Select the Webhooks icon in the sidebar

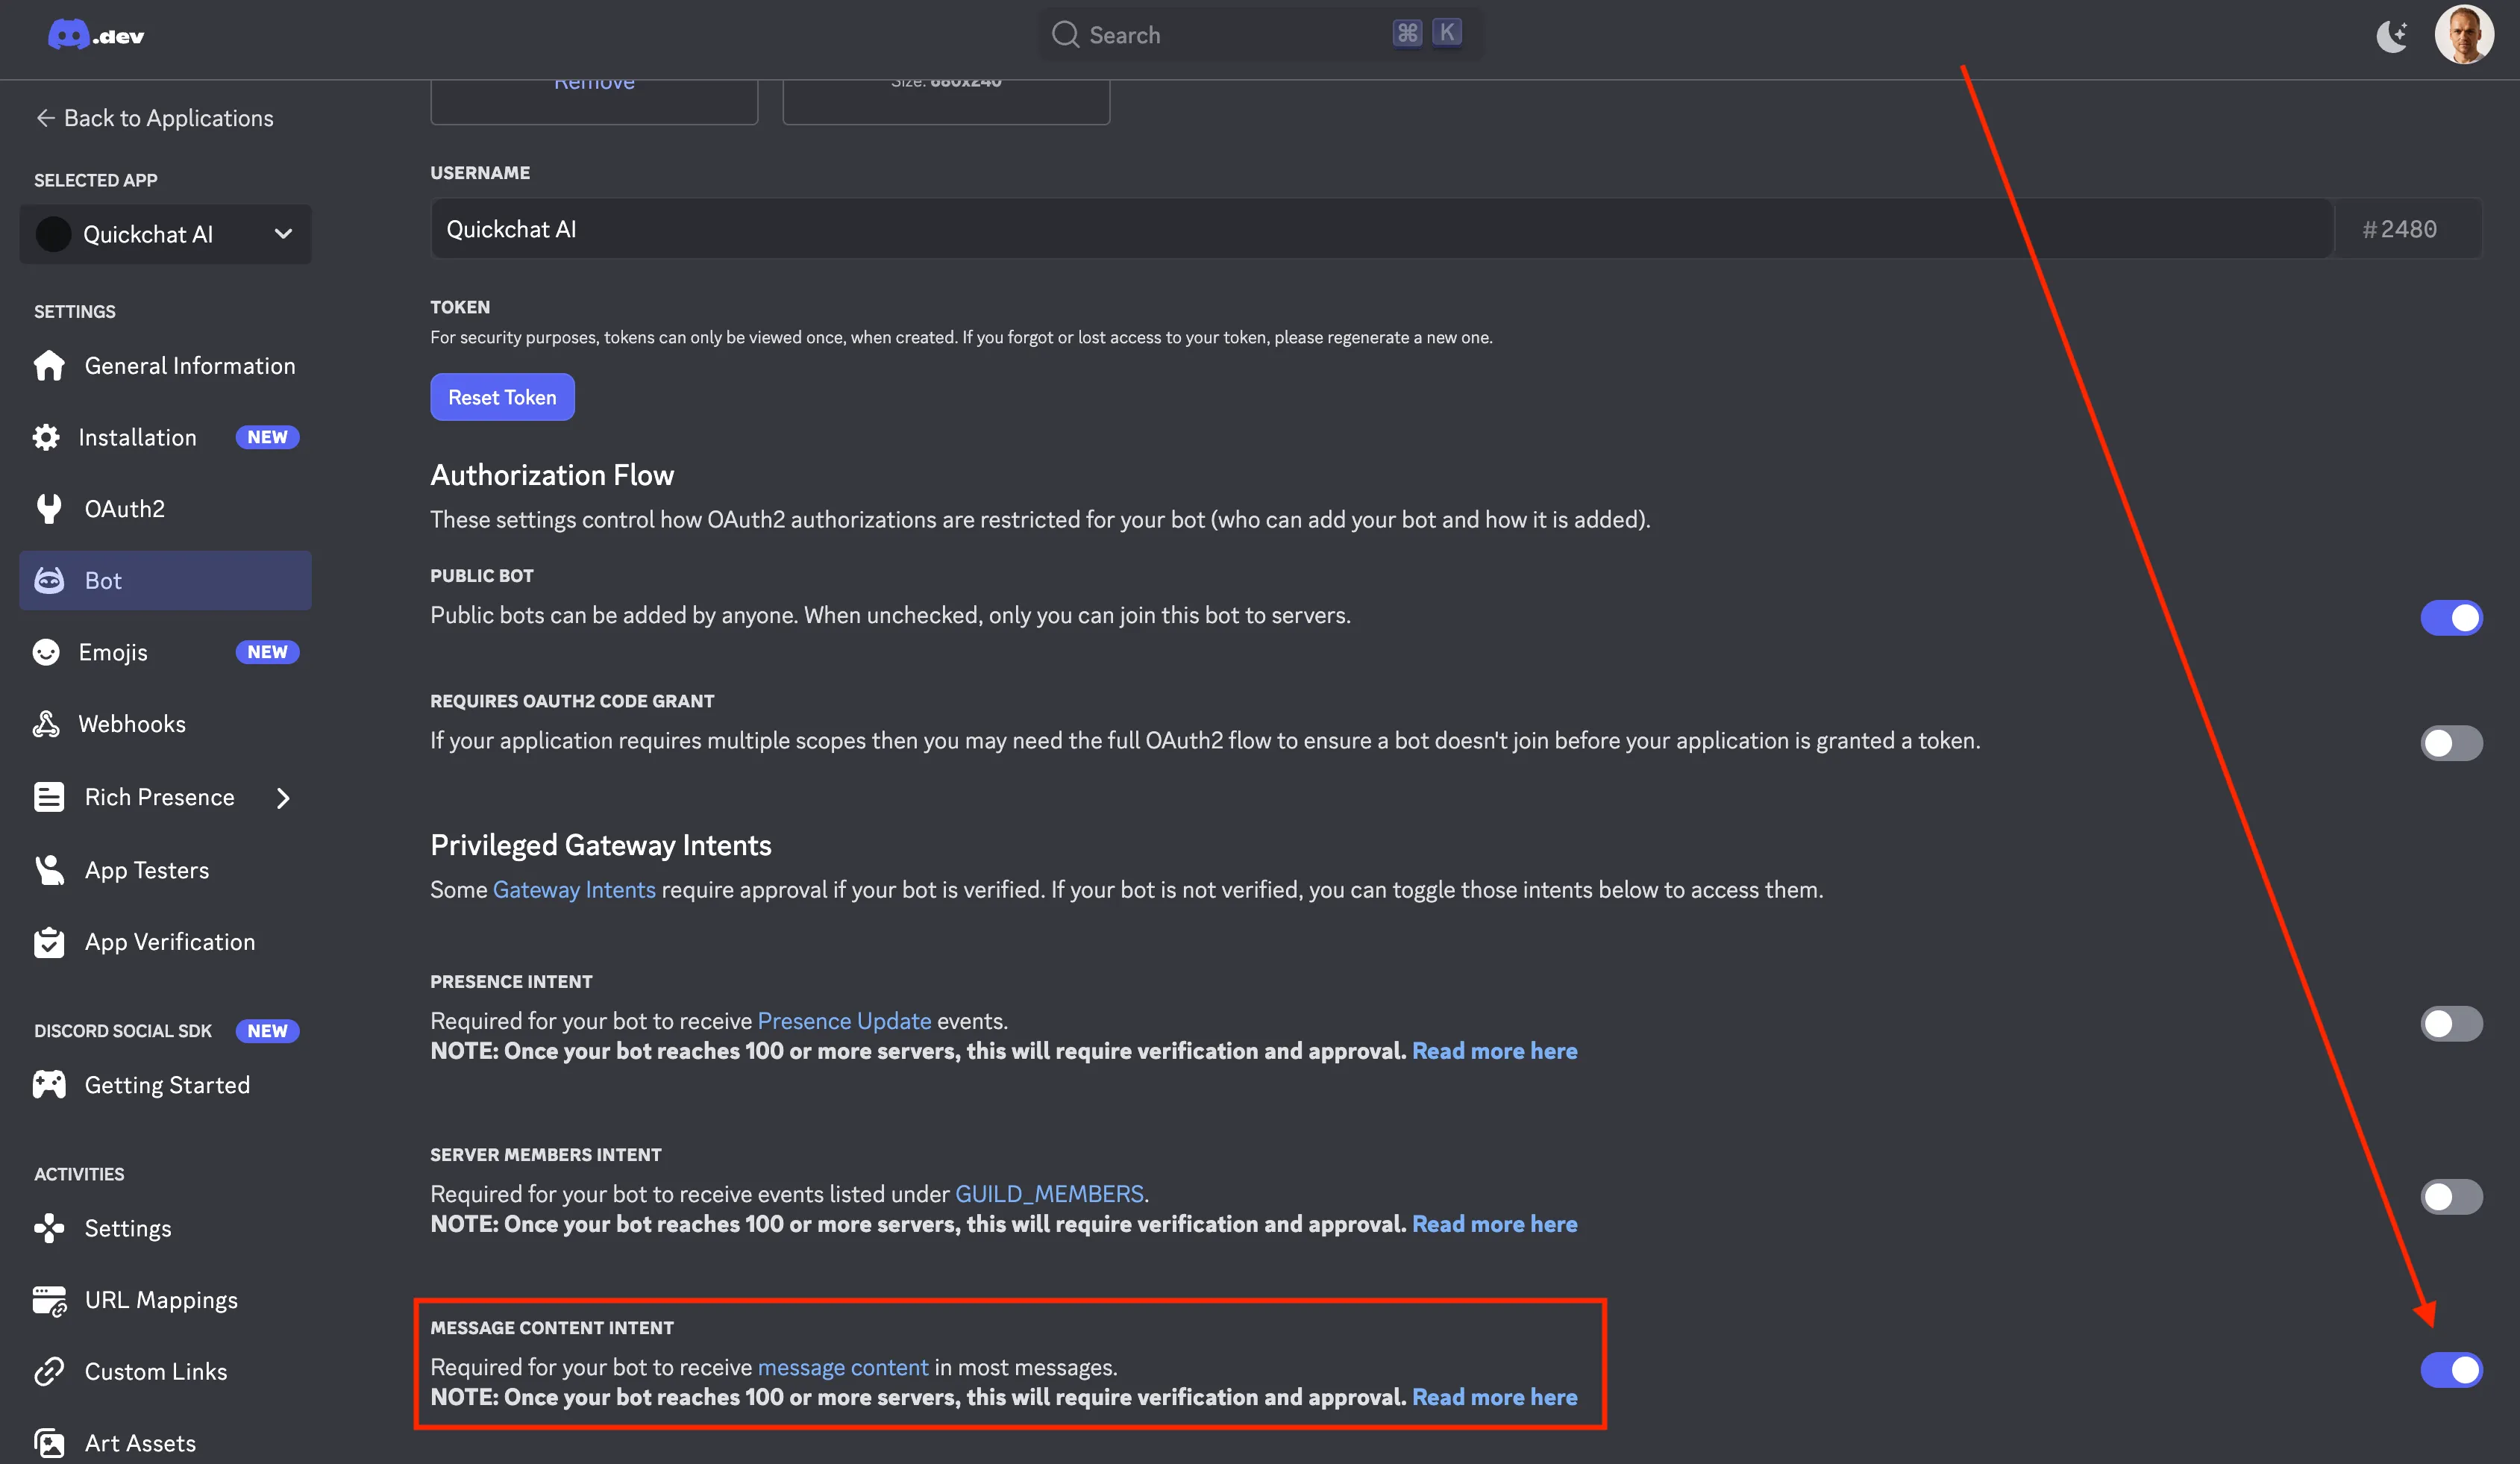48,723
